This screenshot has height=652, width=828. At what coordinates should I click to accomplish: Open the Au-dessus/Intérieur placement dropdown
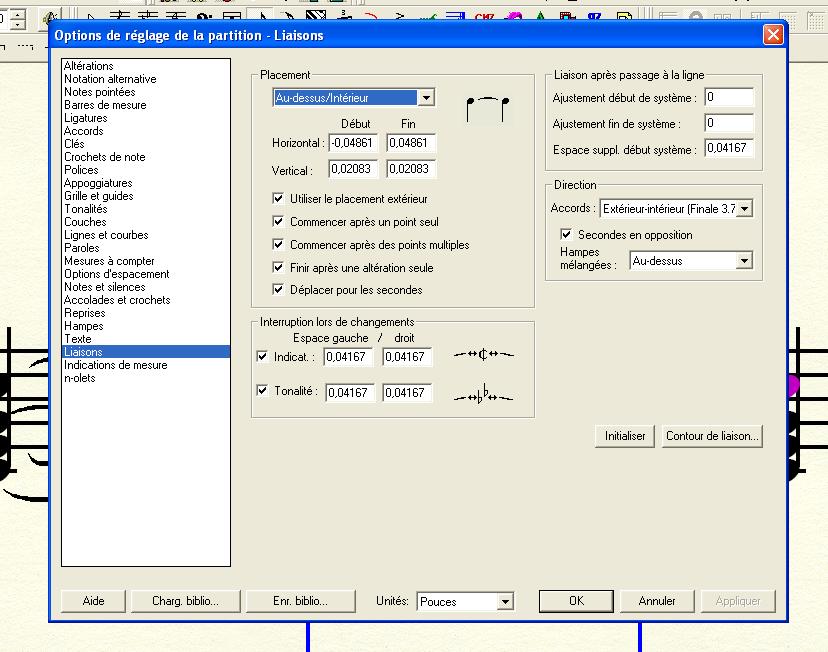(427, 98)
